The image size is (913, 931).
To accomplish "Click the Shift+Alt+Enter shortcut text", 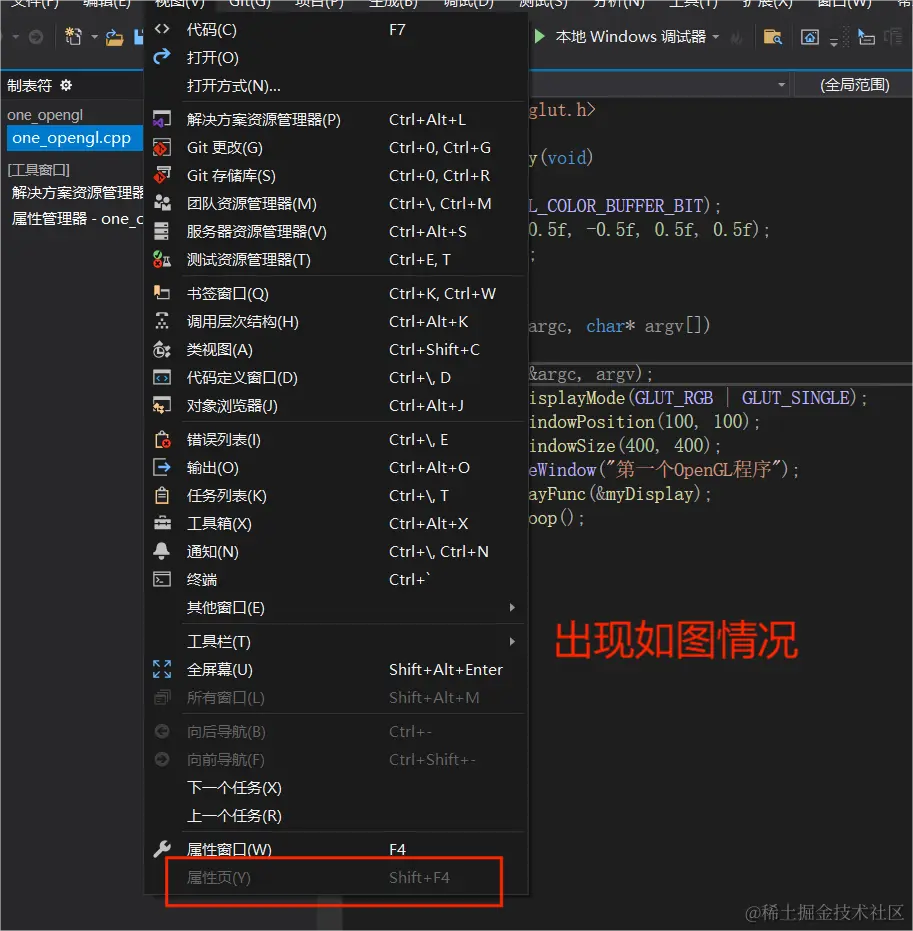I will [446, 669].
